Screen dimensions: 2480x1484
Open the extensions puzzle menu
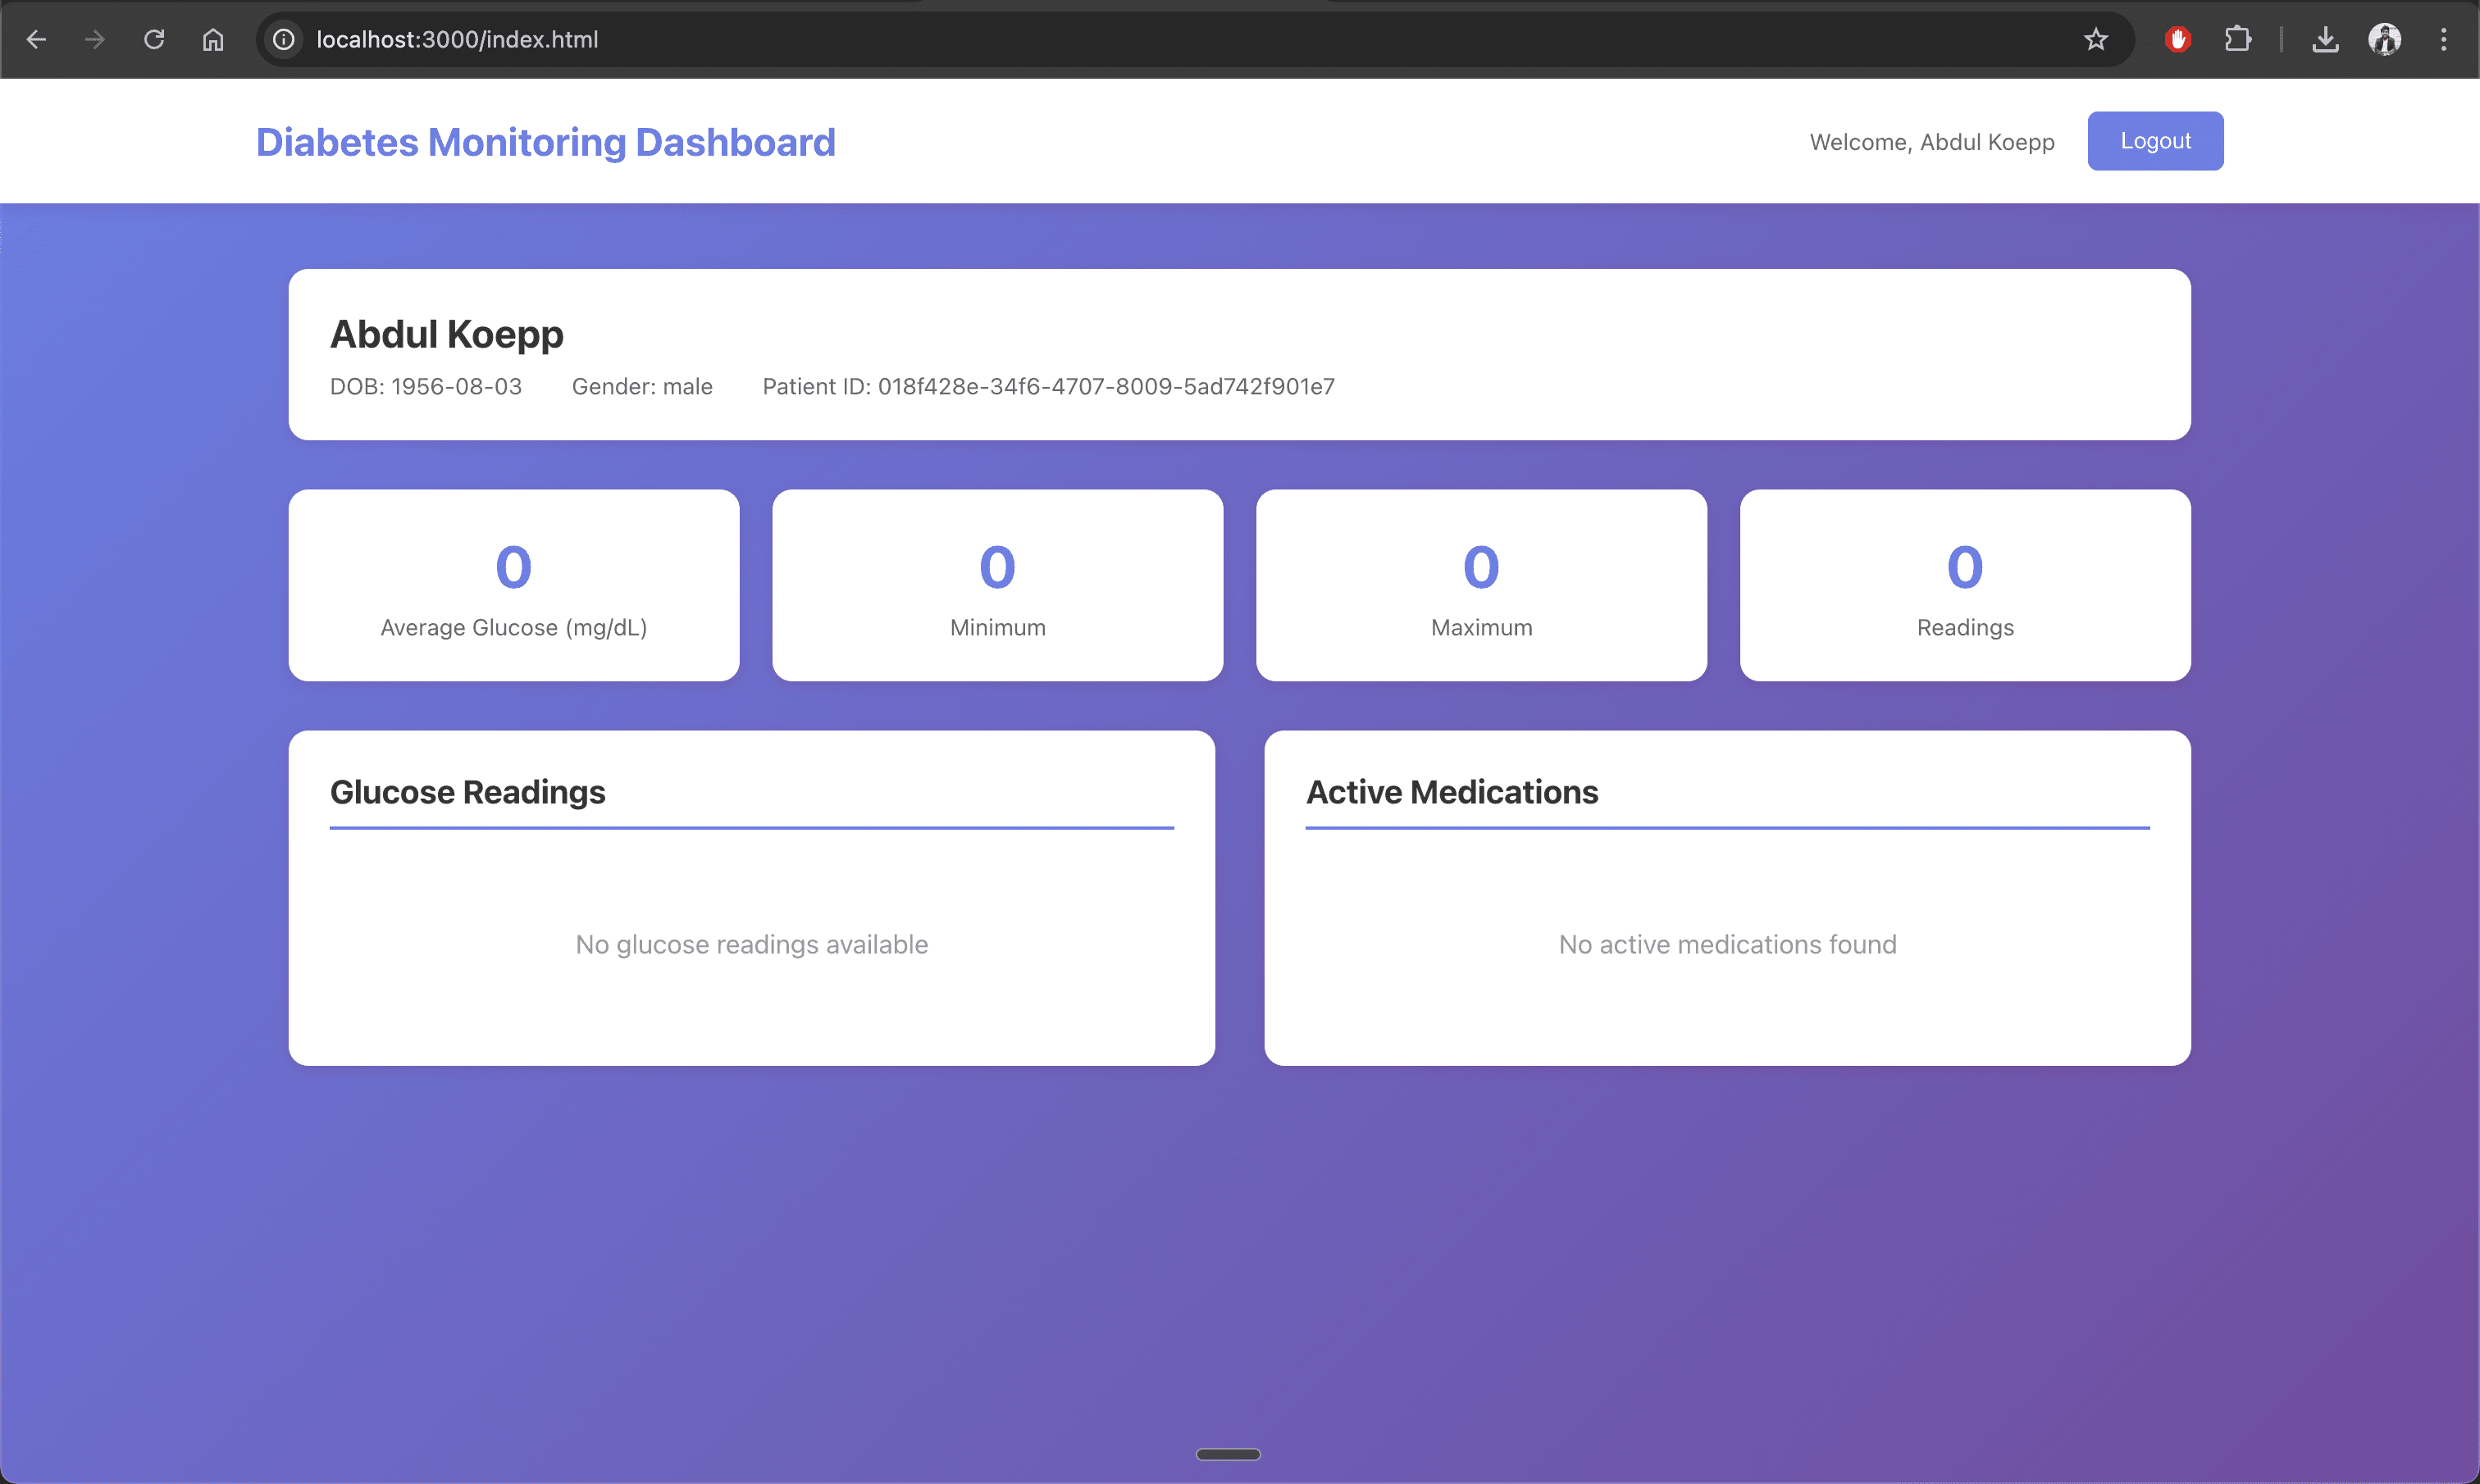coord(2238,39)
